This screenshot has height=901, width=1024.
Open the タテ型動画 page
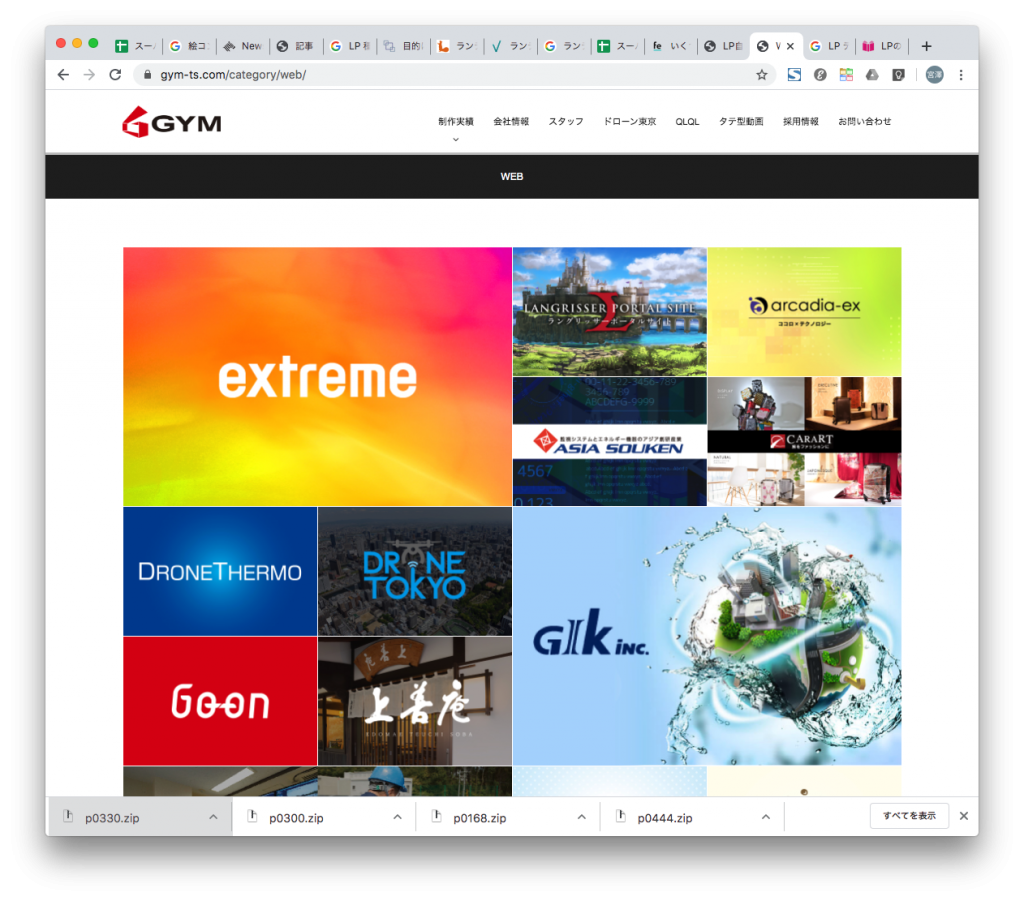[x=741, y=121]
